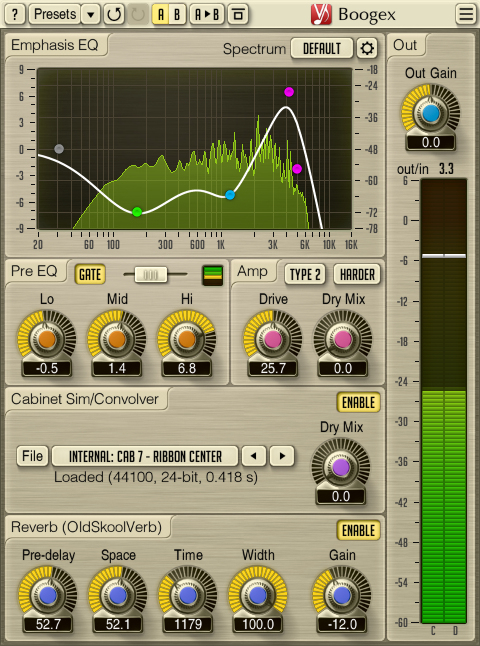
Task: Click the copy A to B button
Action: [x=207, y=14]
